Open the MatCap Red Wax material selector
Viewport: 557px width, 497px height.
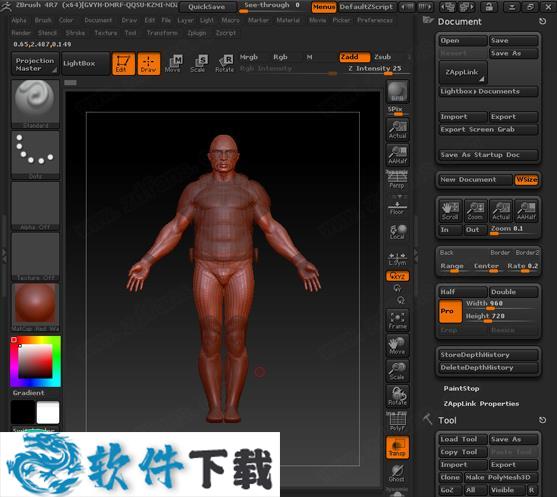(35, 308)
